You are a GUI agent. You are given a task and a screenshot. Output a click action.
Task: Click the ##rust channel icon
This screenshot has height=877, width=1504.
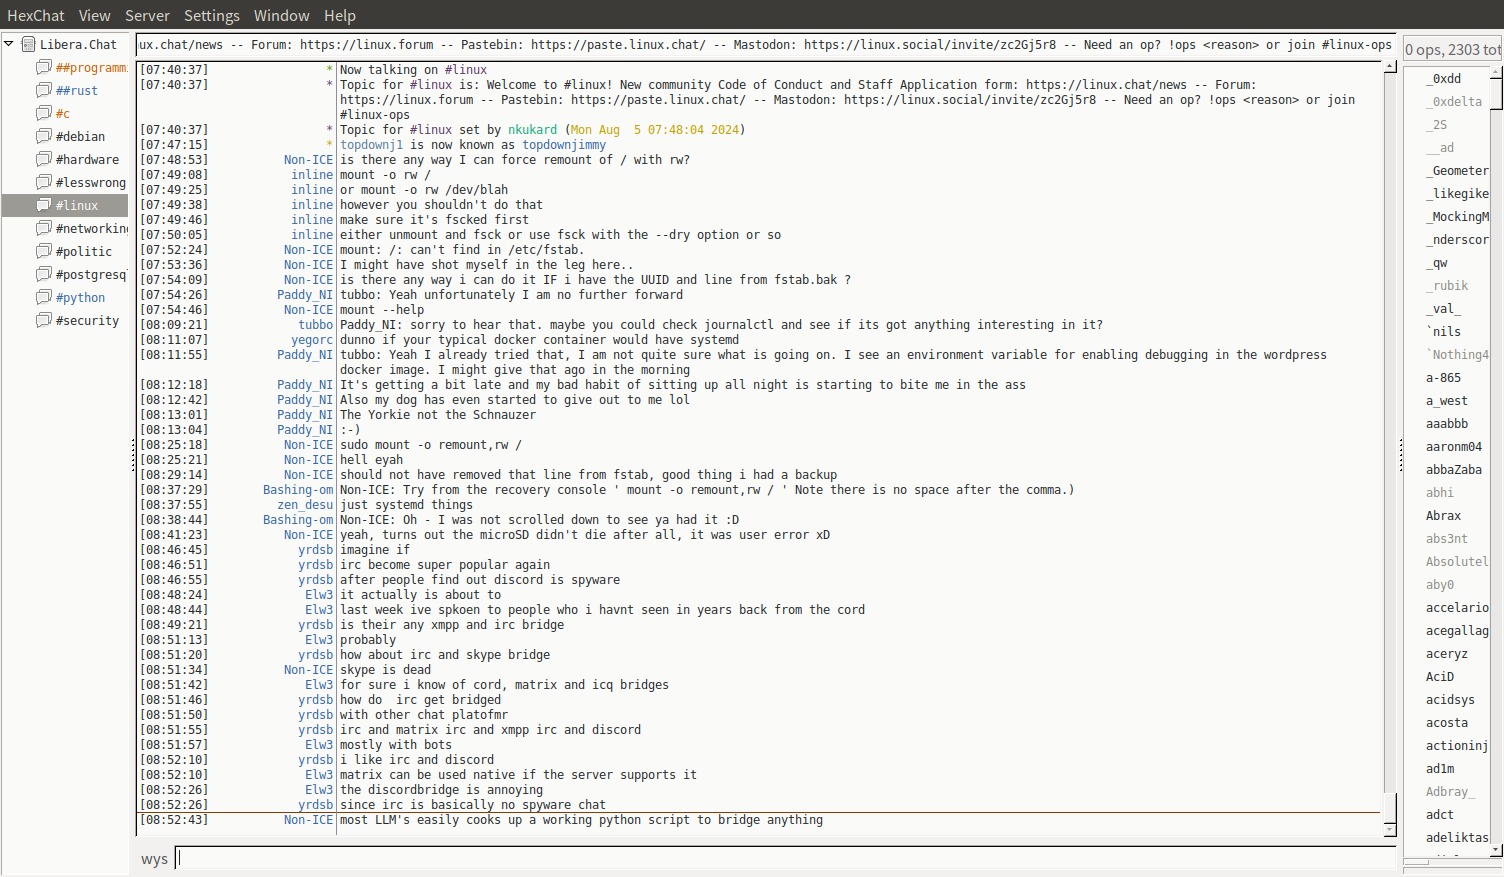coord(44,90)
